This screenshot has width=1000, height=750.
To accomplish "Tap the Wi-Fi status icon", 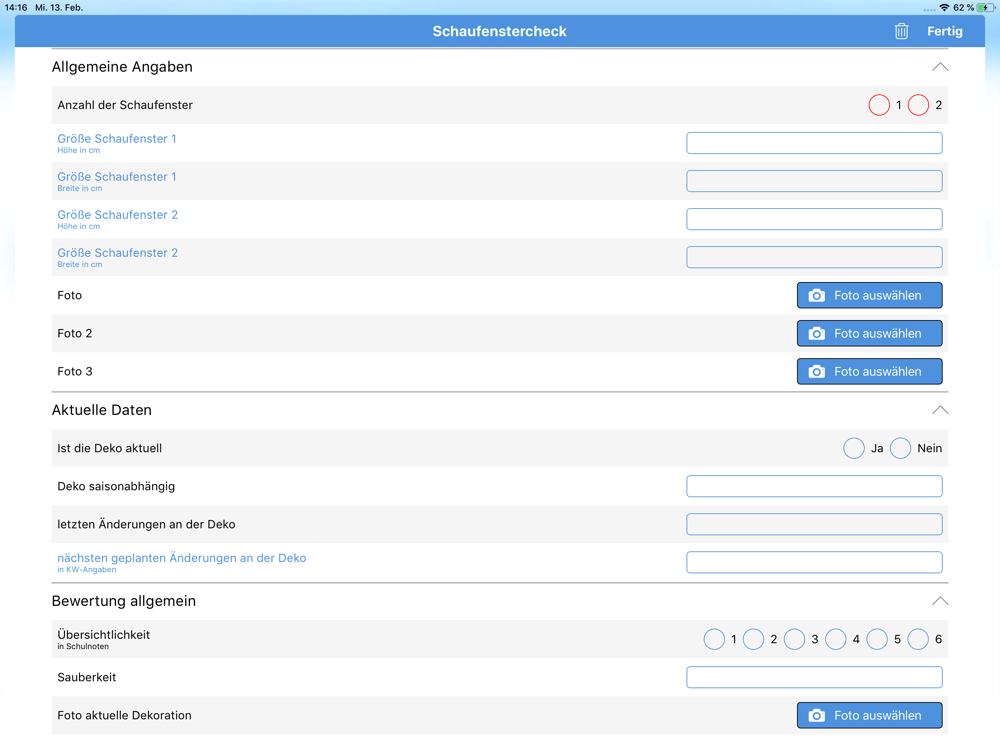I will [945, 8].
